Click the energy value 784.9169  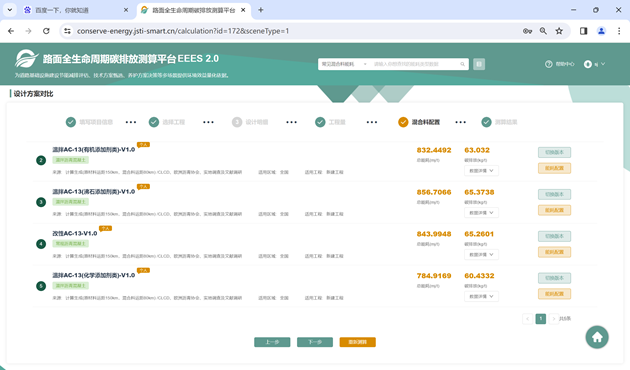tap(434, 276)
